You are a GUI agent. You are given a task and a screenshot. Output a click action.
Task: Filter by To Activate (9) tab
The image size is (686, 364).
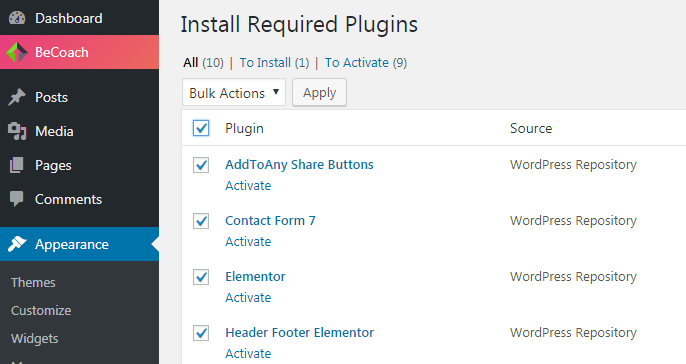(x=366, y=63)
